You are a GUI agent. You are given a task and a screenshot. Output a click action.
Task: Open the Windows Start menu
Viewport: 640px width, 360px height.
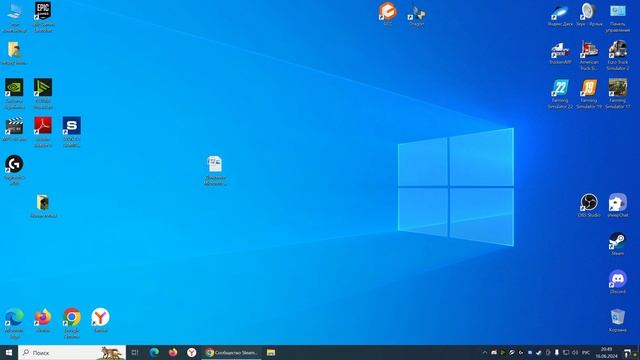point(9,352)
